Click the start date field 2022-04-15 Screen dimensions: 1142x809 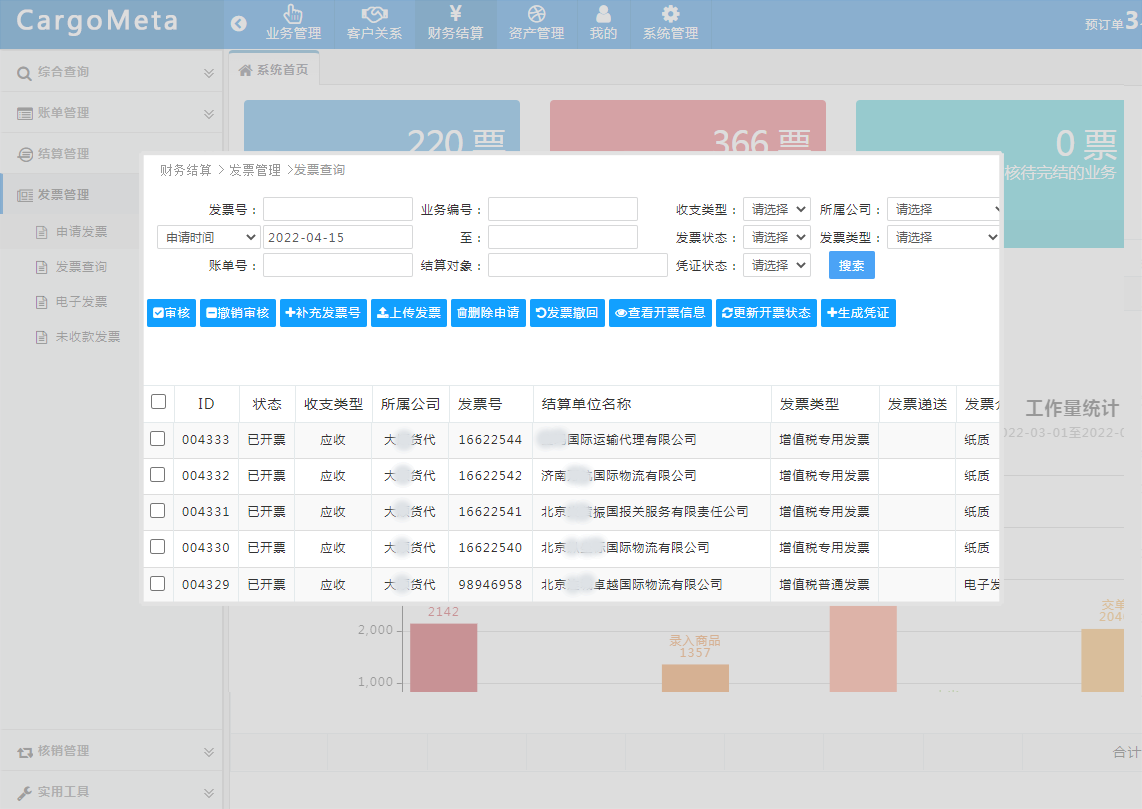point(338,237)
